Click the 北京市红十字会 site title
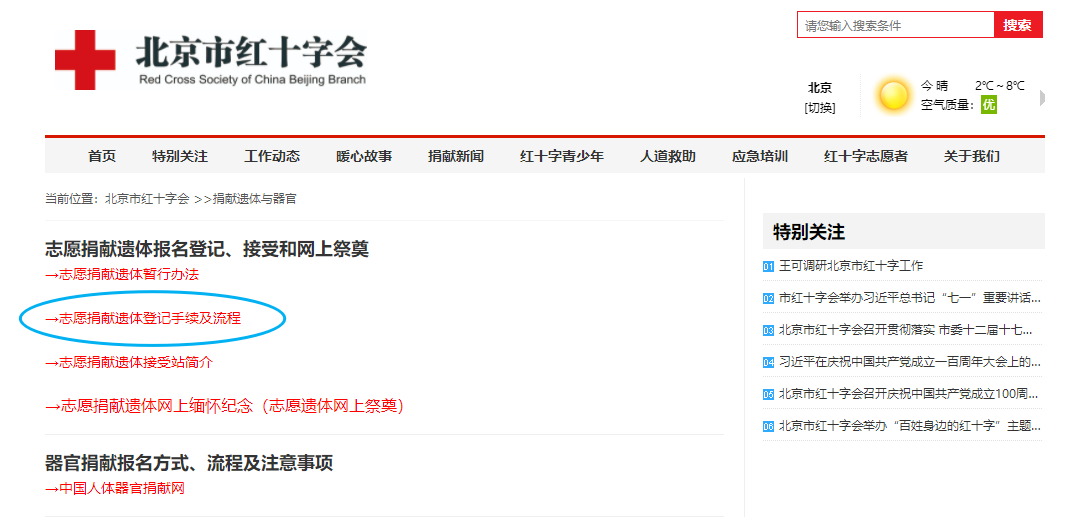 point(251,51)
